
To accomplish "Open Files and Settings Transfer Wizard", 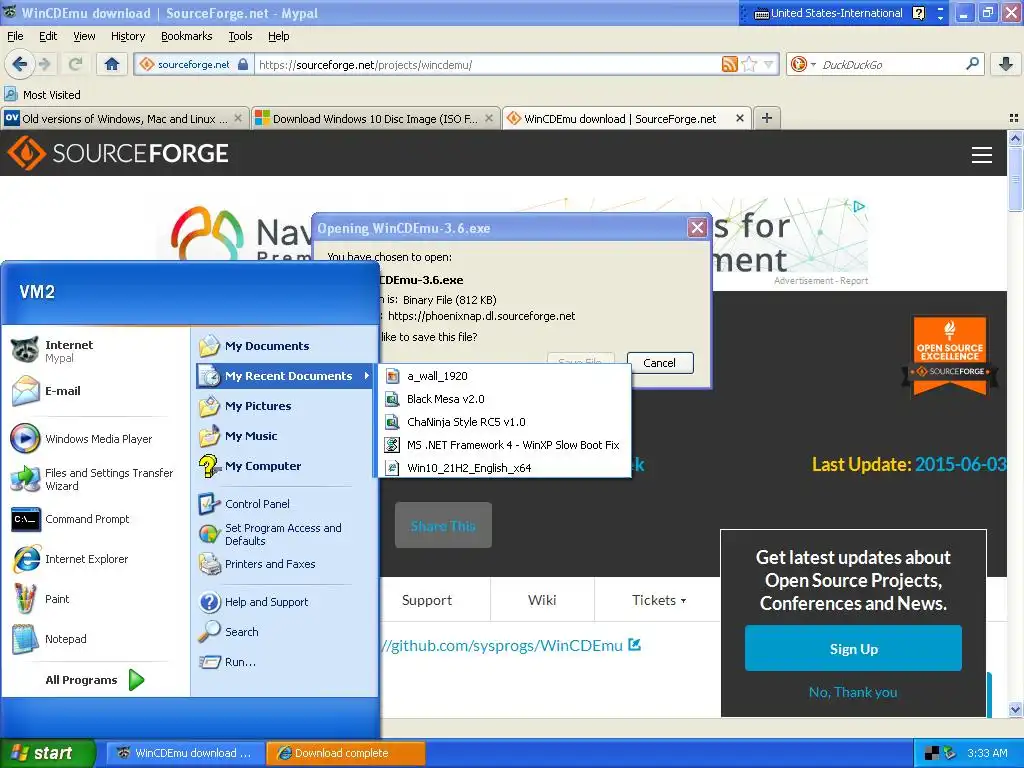I will [x=95, y=479].
